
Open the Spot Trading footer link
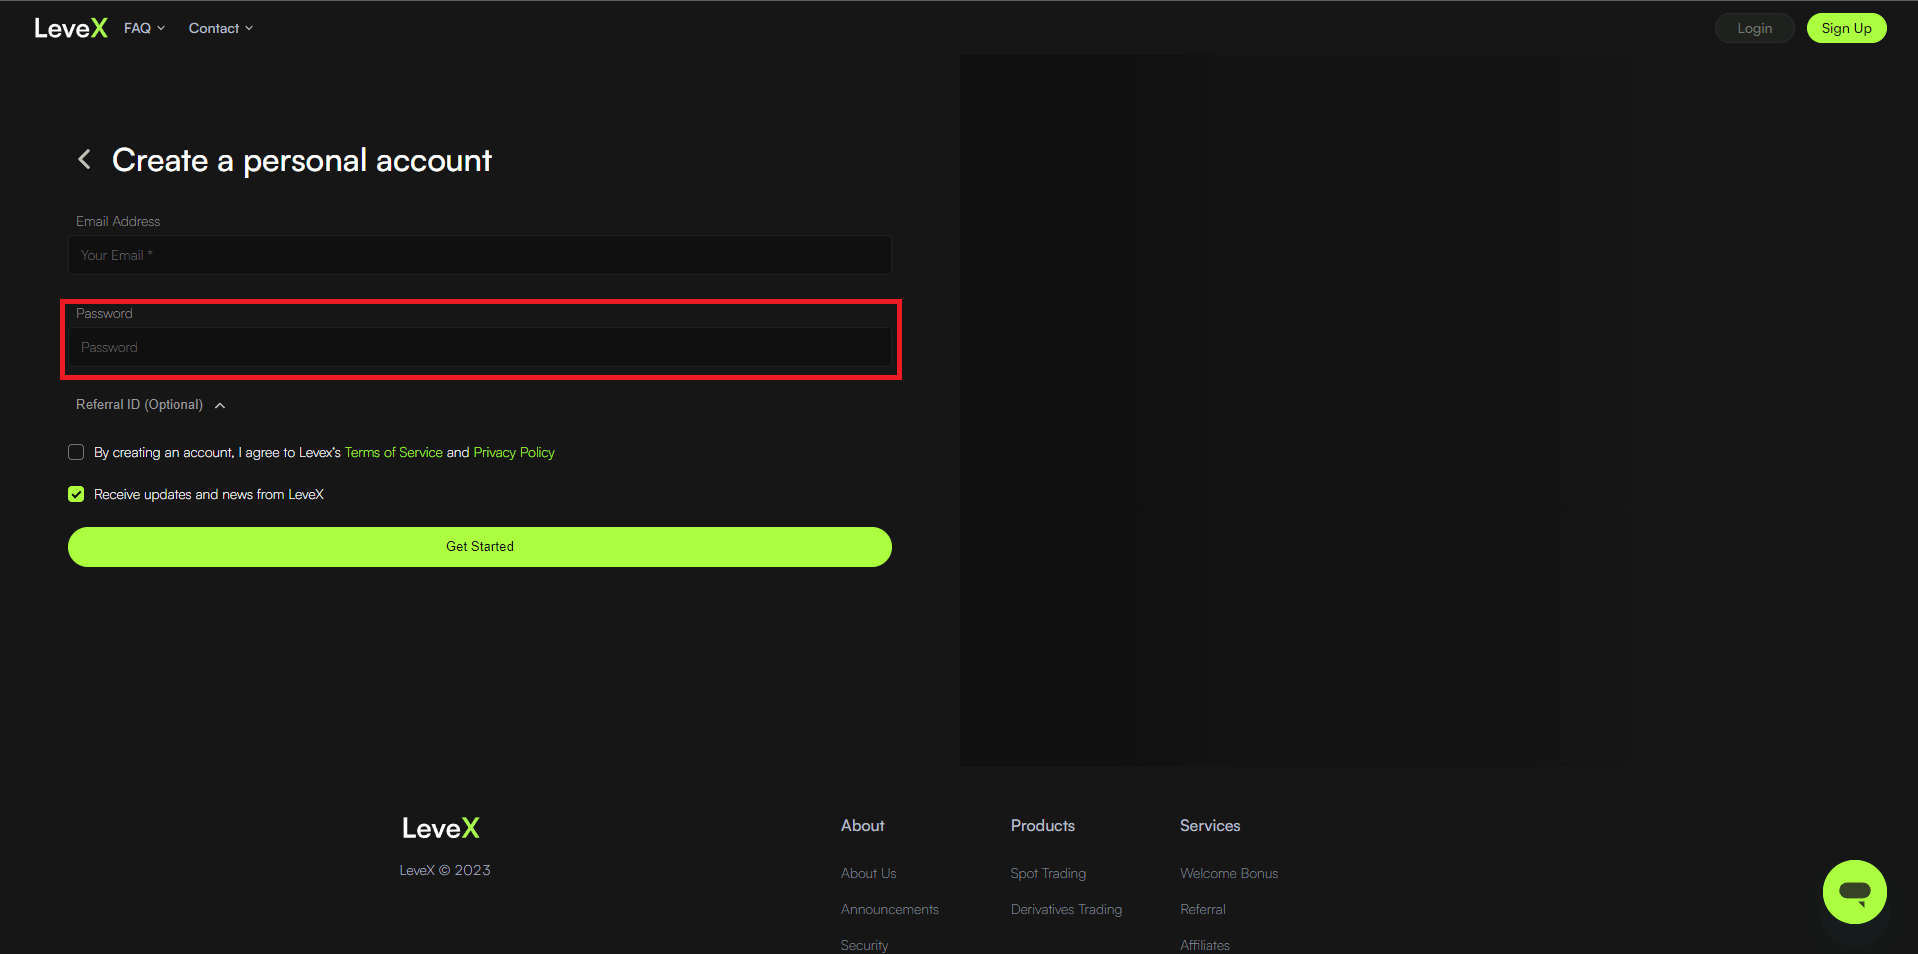1048,873
